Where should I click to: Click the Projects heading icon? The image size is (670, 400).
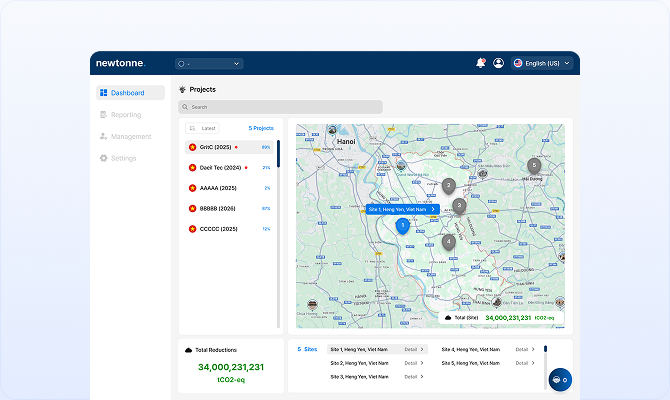click(x=182, y=89)
